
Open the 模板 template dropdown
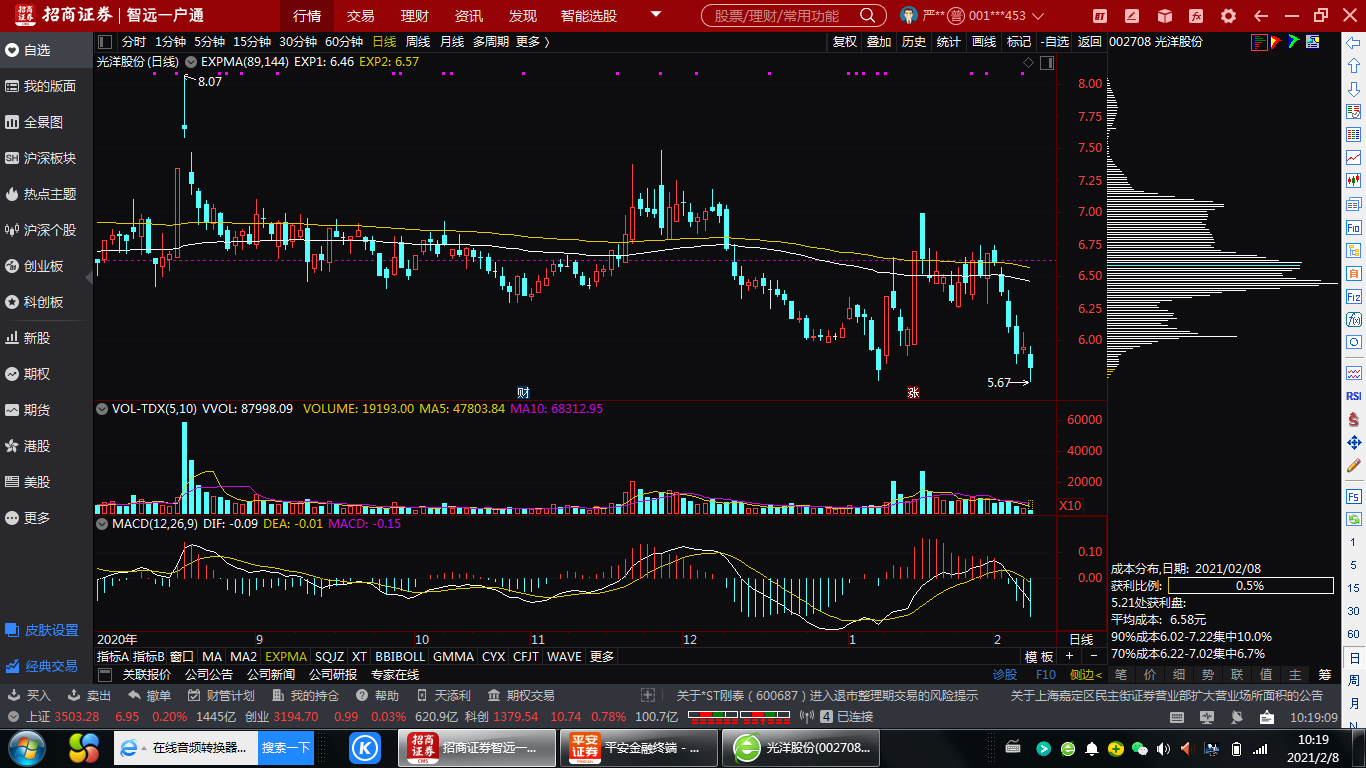click(1039, 657)
